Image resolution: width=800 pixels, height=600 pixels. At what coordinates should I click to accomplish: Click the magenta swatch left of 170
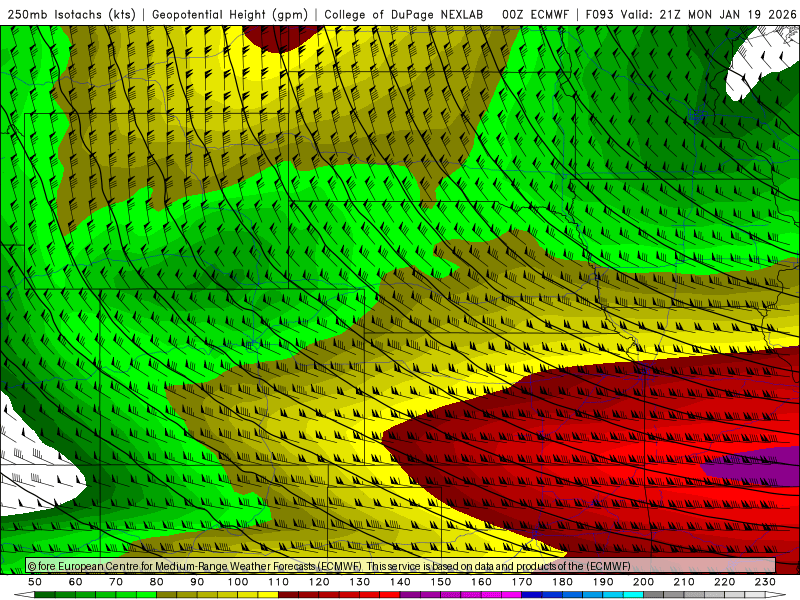click(511, 595)
